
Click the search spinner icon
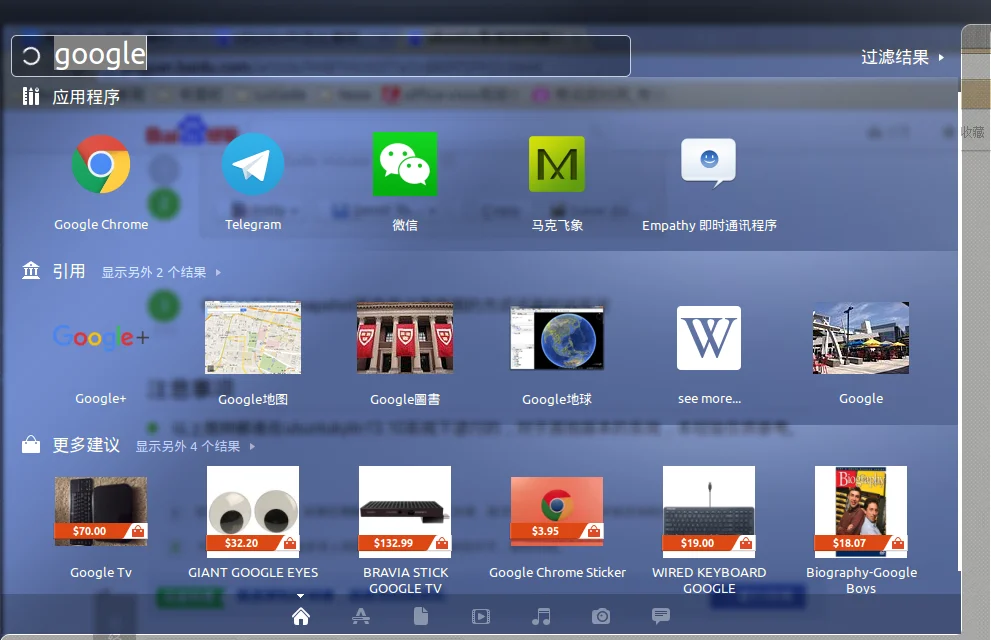31,56
